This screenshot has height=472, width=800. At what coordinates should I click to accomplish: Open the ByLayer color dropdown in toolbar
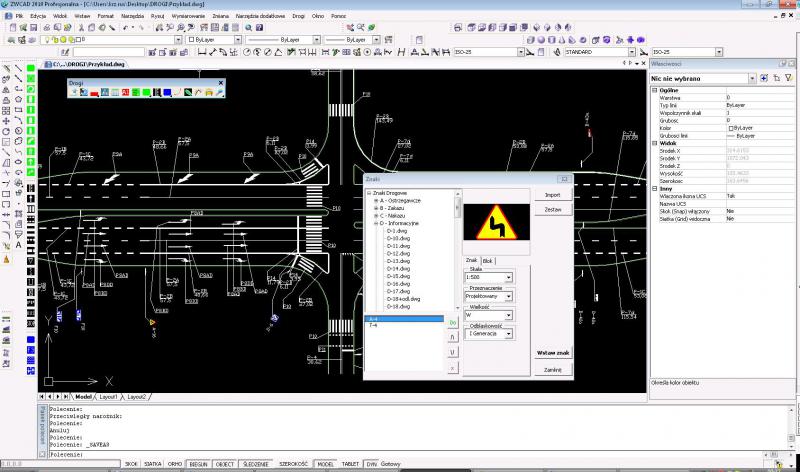pyautogui.click(x=238, y=40)
